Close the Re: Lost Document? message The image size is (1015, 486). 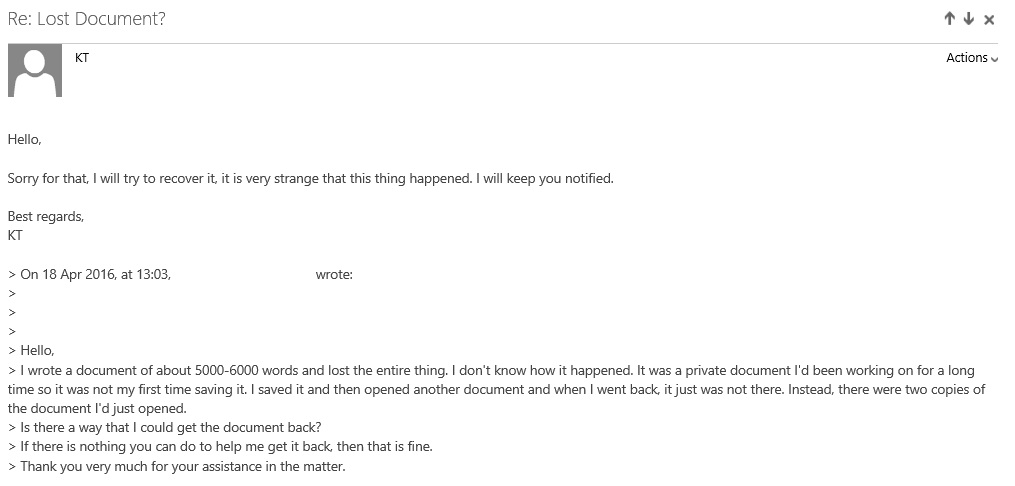pyautogui.click(x=989, y=20)
